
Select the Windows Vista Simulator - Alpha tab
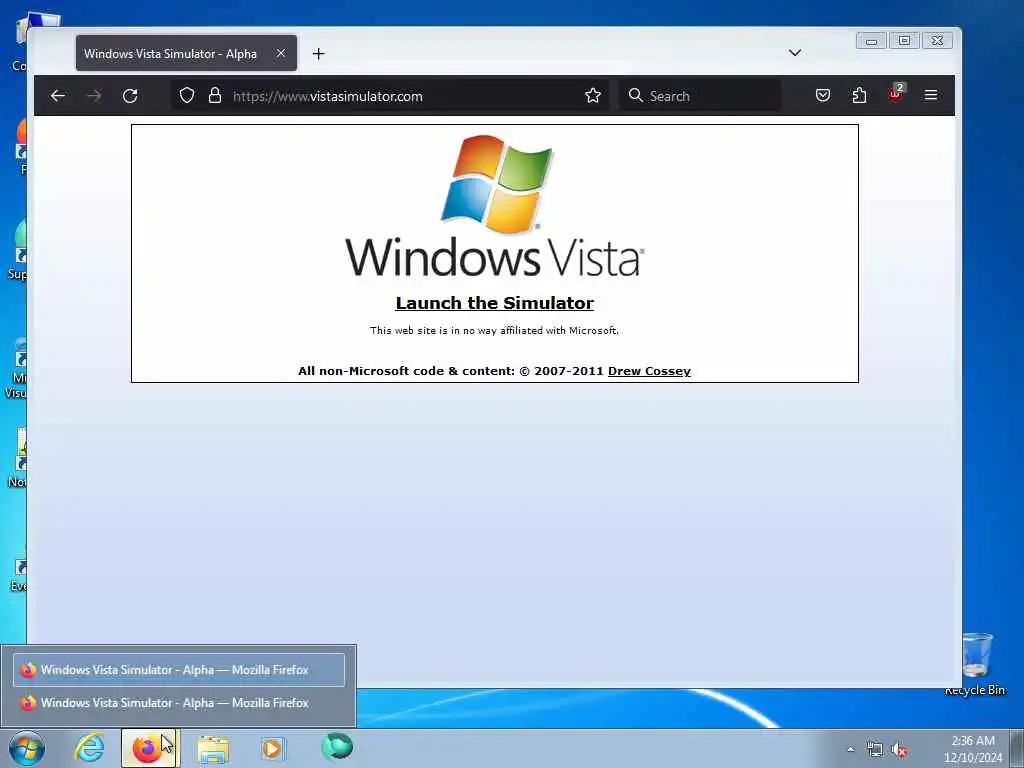186,54
